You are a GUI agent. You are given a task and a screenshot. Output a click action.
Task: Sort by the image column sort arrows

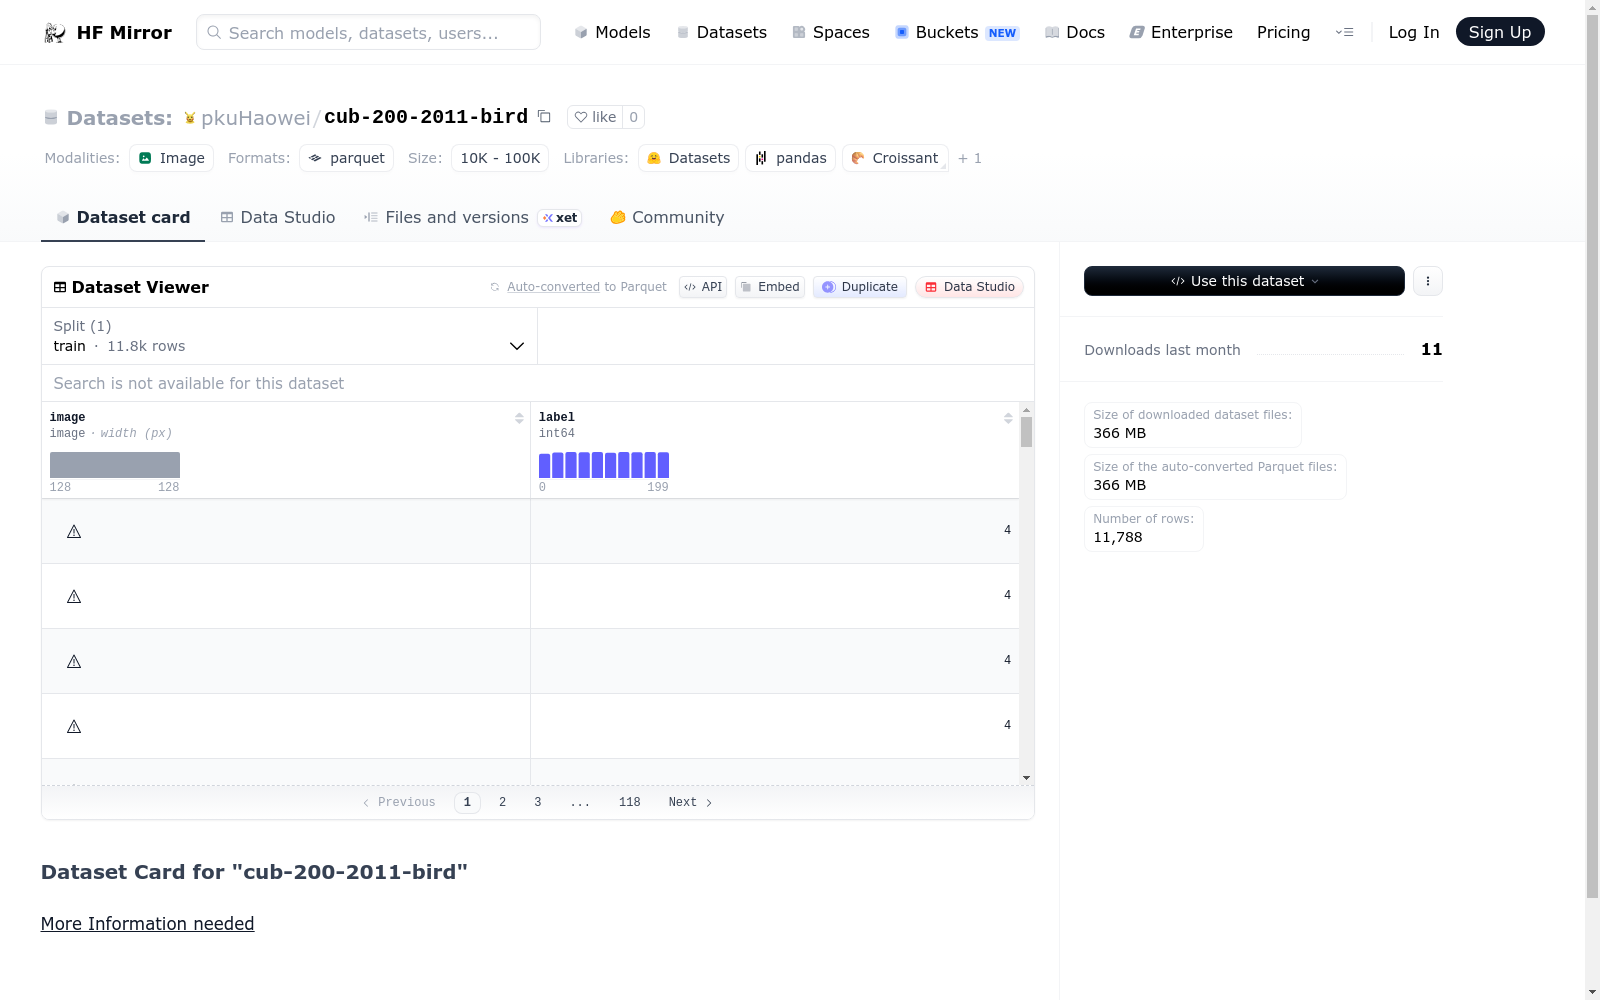[519, 418]
